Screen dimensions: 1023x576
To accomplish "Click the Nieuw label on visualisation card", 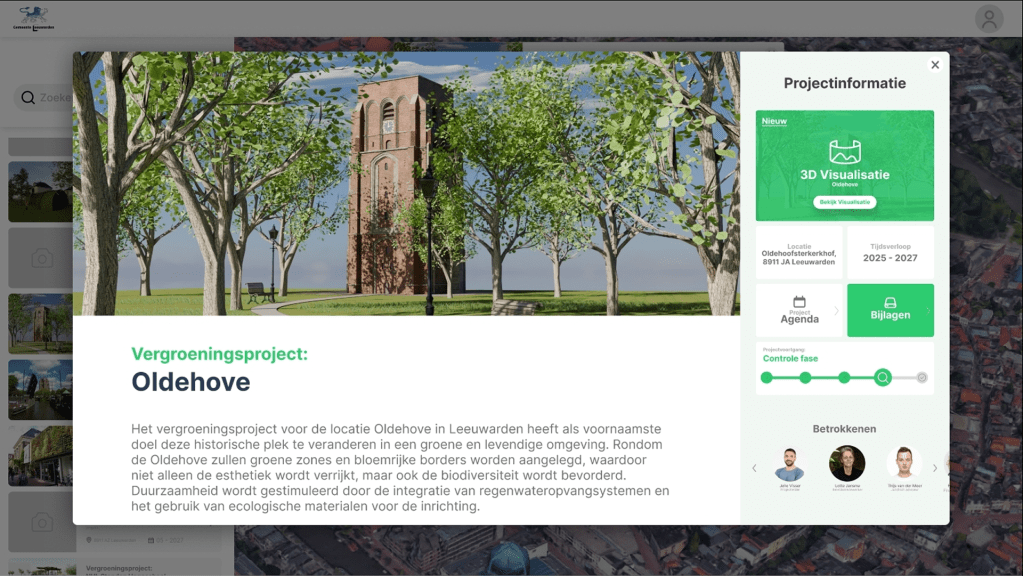I will (x=775, y=121).
